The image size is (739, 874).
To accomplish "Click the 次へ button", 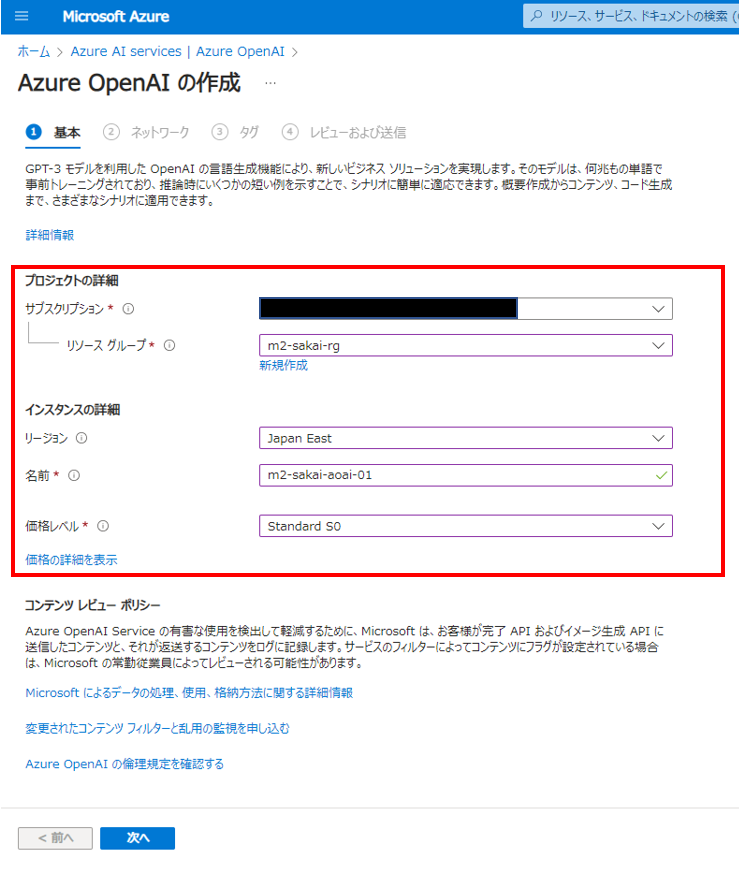I will pos(138,838).
